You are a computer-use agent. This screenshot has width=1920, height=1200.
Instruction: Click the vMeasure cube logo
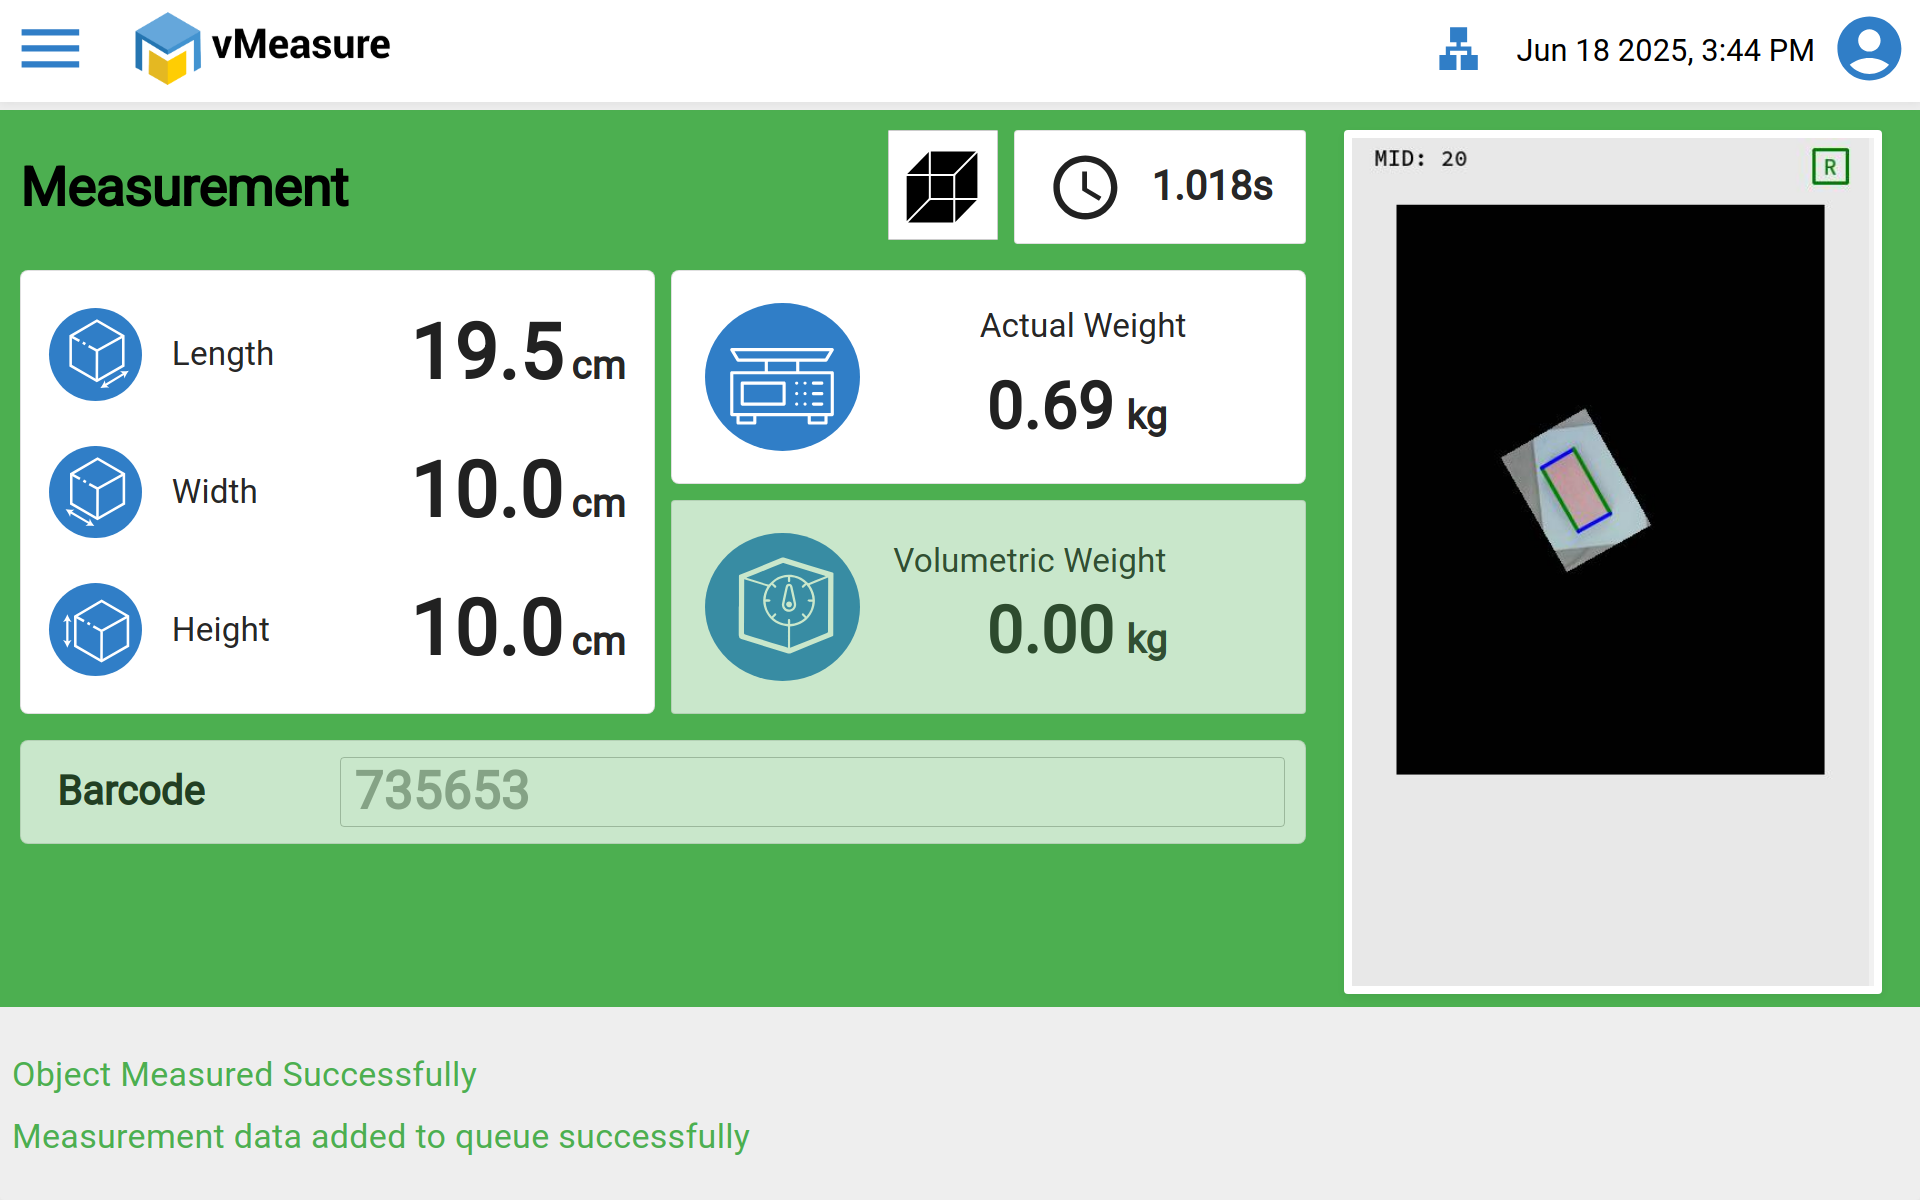(167, 48)
